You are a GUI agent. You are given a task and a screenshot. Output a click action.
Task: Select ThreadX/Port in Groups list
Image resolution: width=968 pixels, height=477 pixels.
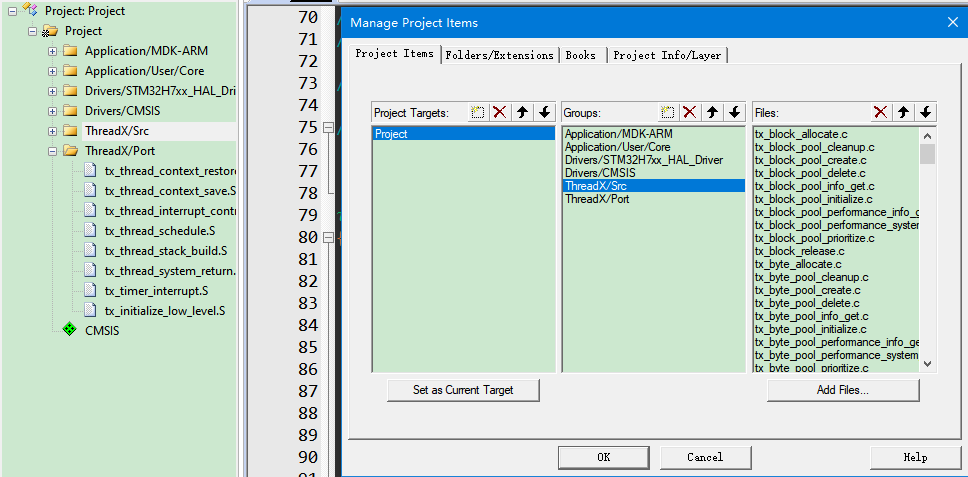coord(653,199)
